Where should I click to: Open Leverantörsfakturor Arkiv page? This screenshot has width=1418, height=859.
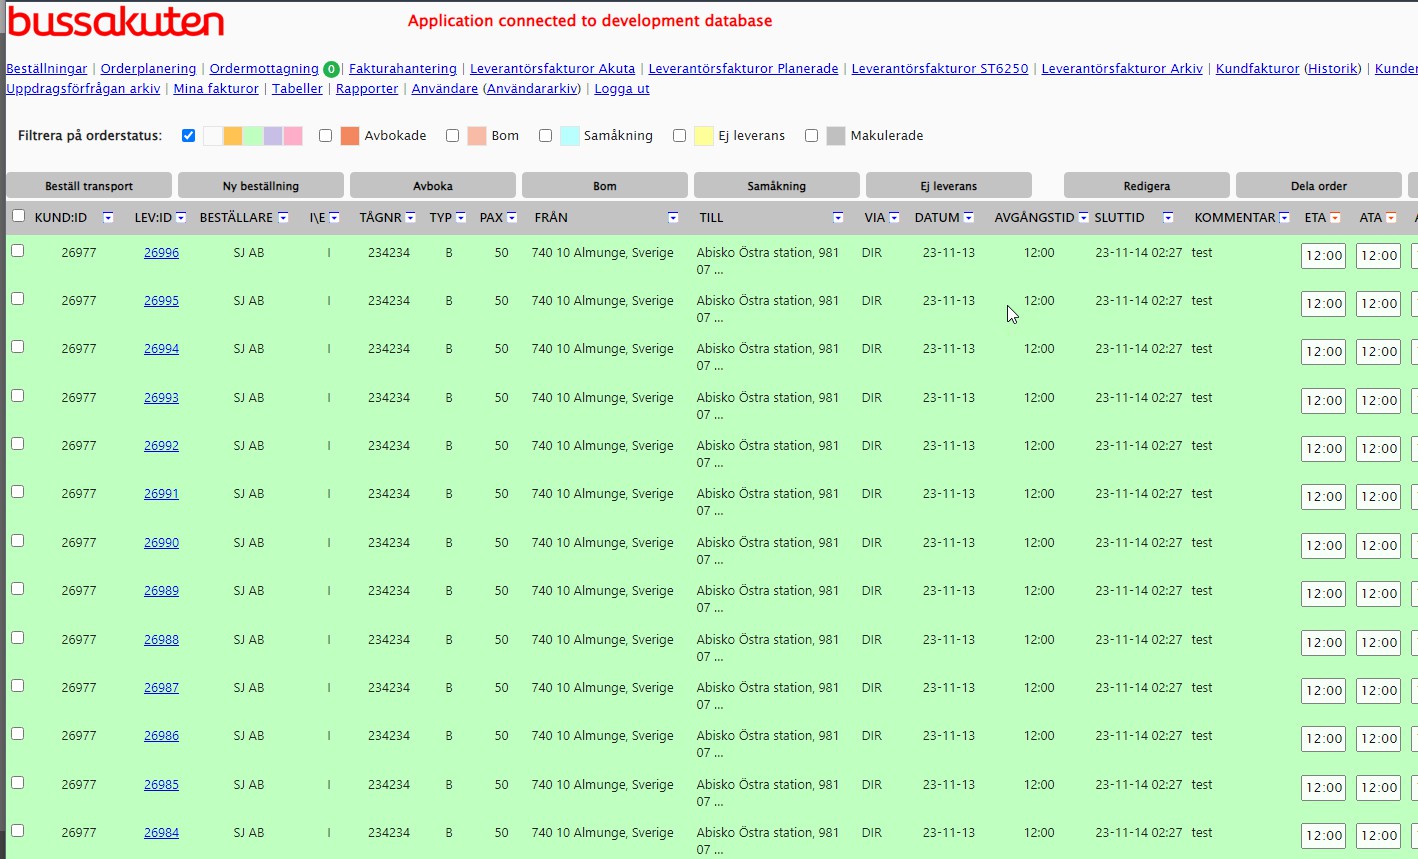tap(1122, 69)
